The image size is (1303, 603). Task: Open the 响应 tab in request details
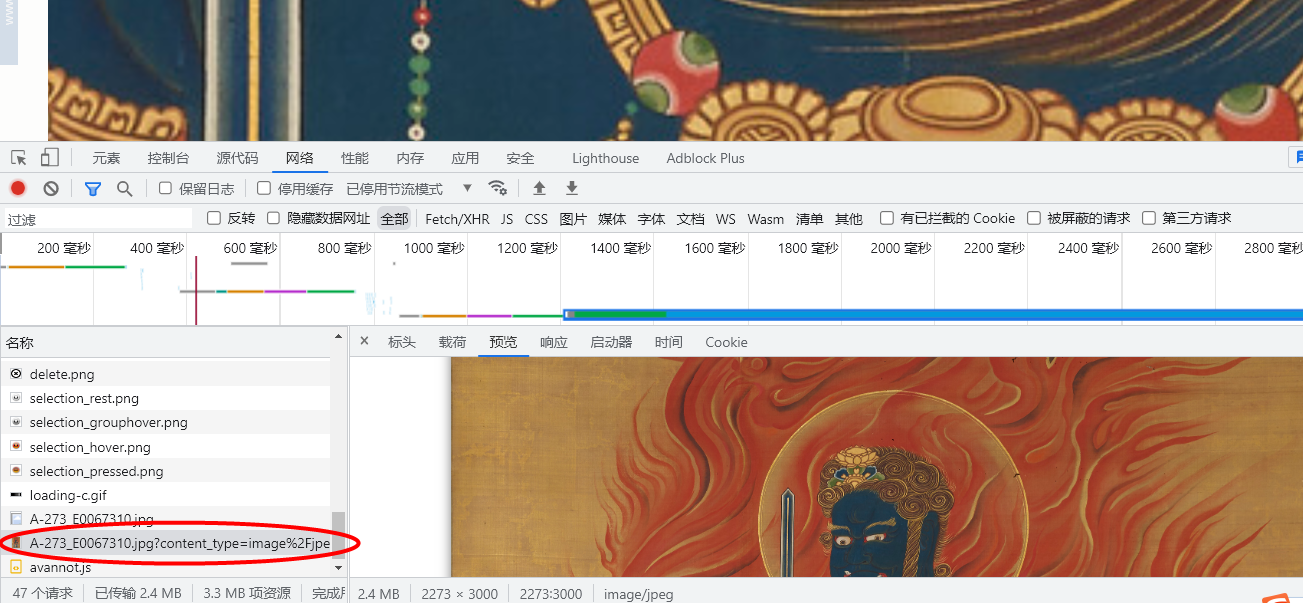[x=553, y=342]
